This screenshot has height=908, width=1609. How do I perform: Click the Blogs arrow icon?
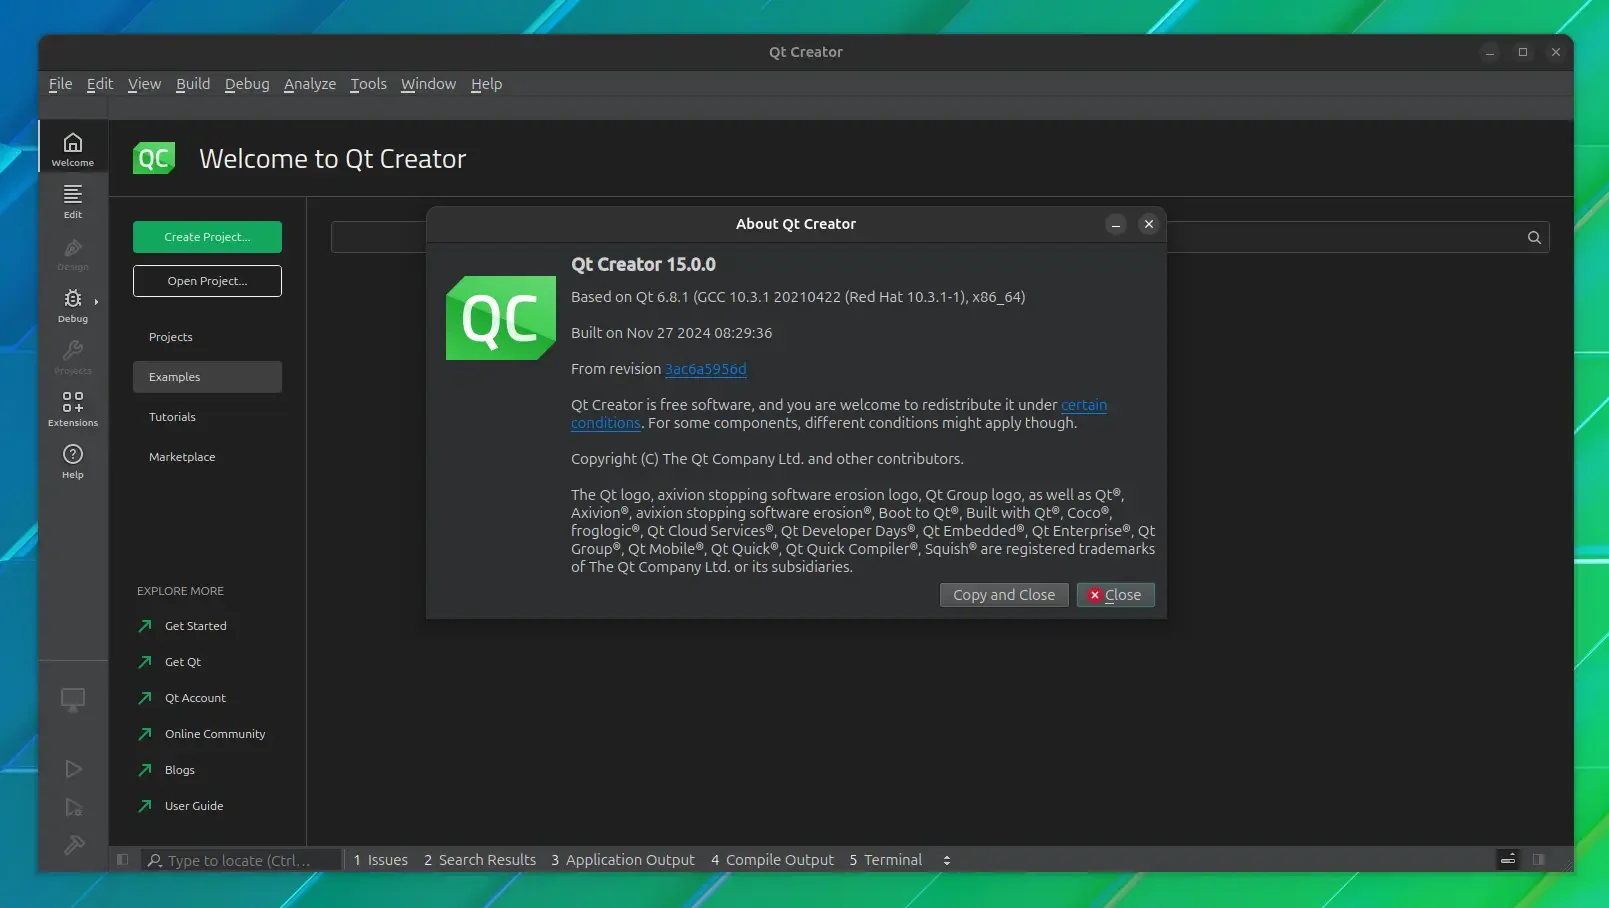pyautogui.click(x=145, y=770)
